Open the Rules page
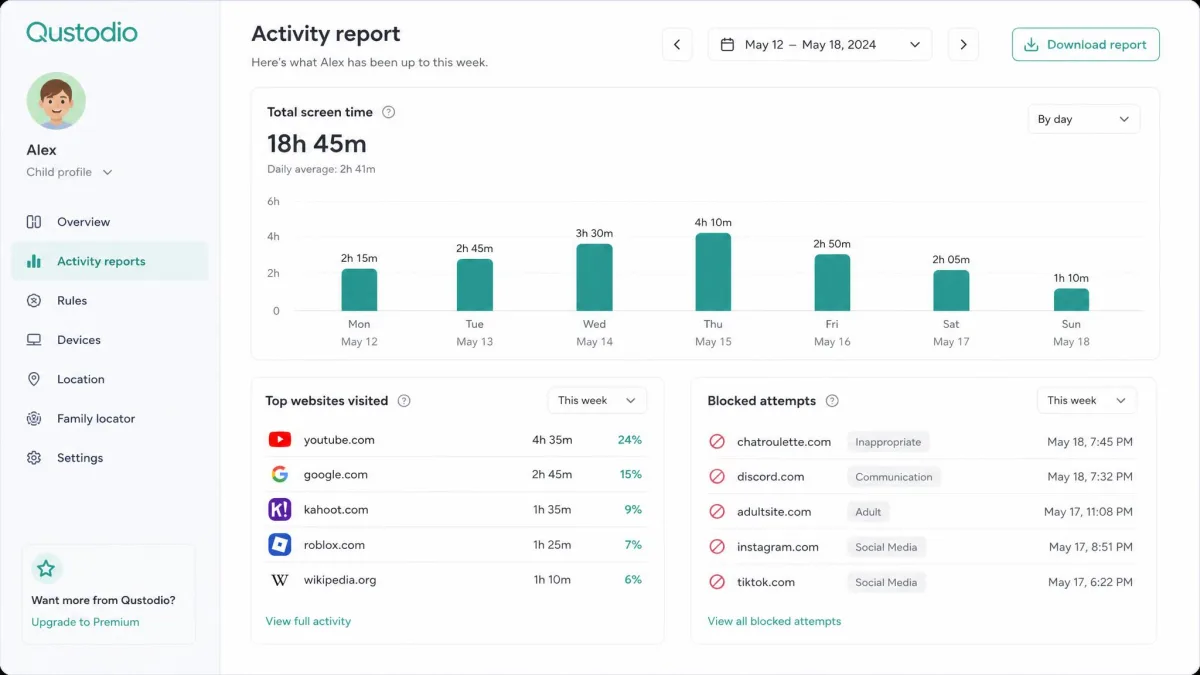Screen dimensions: 1200x675 point(72,300)
